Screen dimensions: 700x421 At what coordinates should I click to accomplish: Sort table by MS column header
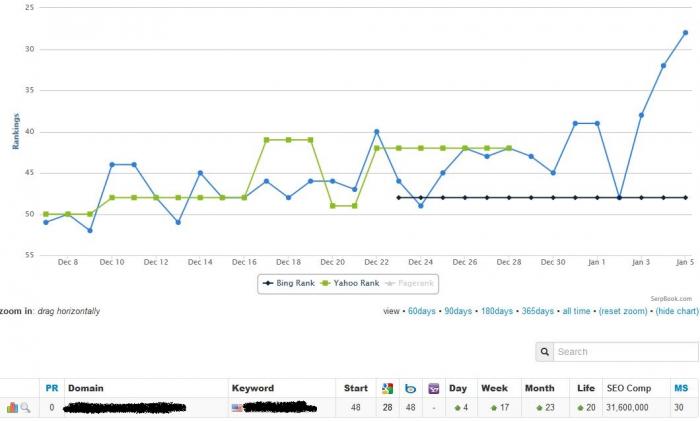tap(681, 388)
